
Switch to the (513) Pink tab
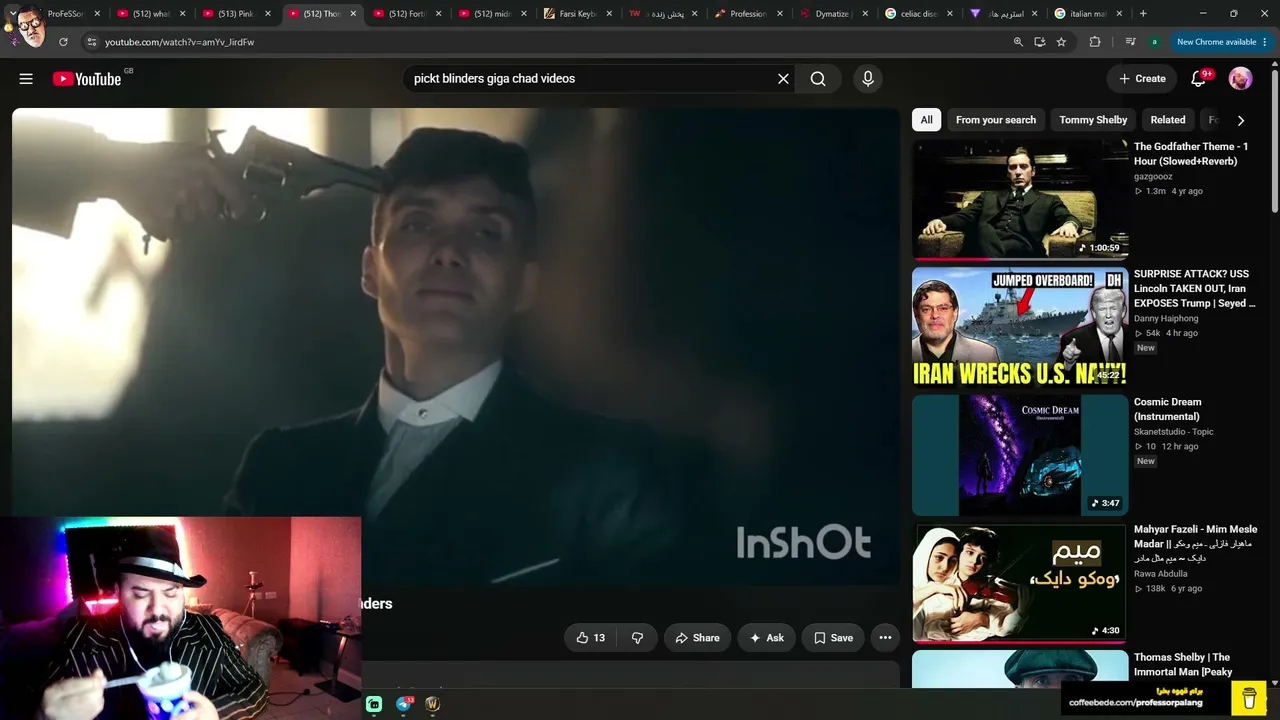[x=237, y=14]
